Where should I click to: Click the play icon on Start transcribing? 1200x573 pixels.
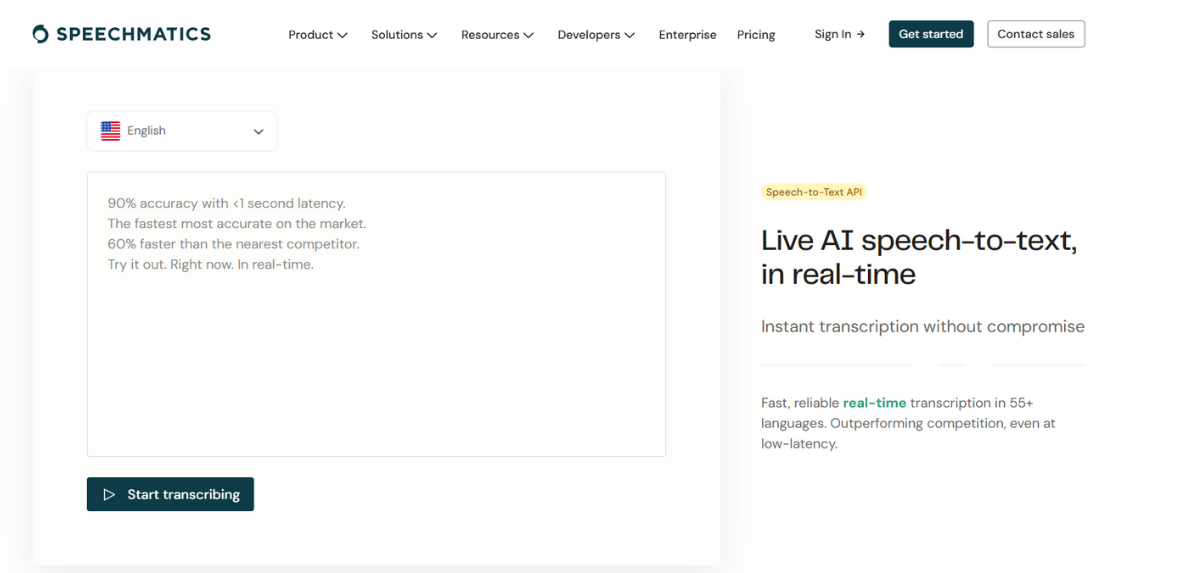pyautogui.click(x=109, y=494)
